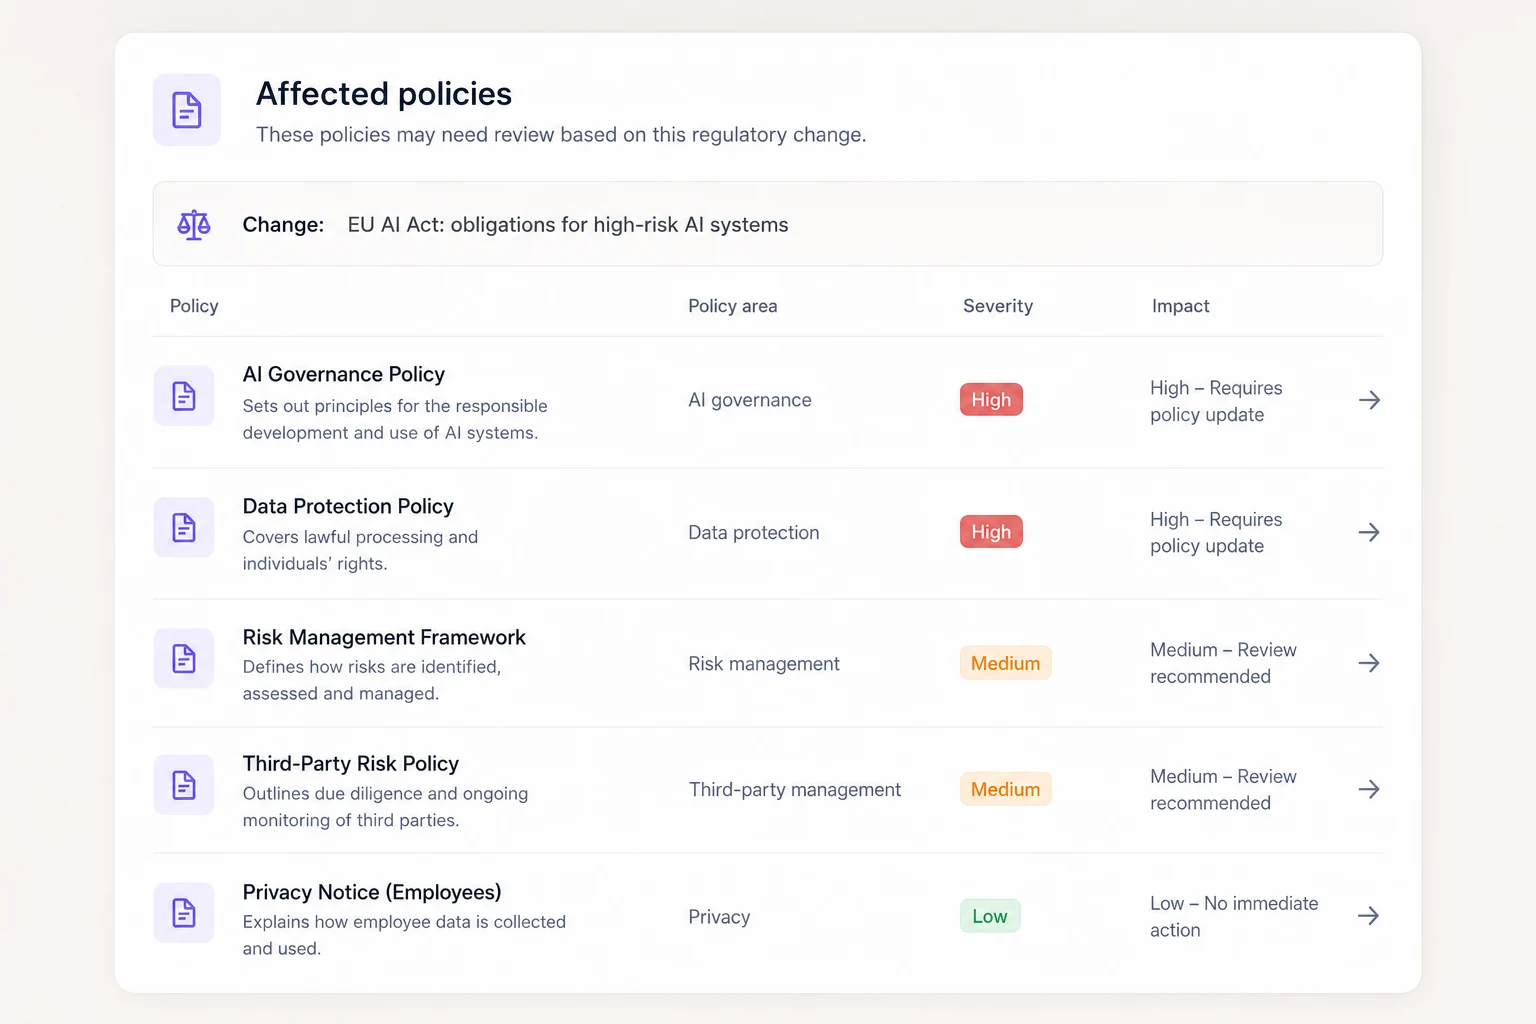Click the EU AI Act change description
1536x1024 pixels.
(x=568, y=225)
